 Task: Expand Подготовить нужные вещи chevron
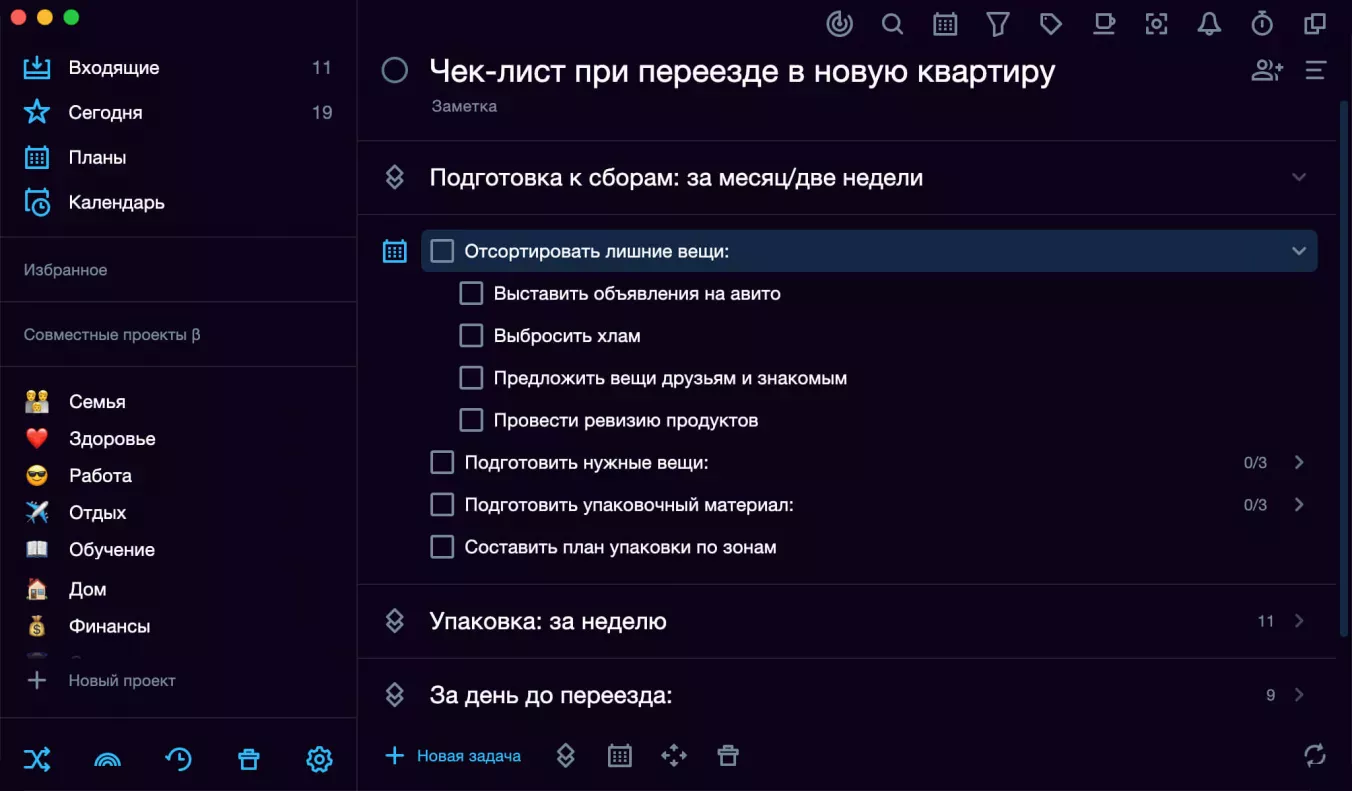click(1299, 462)
